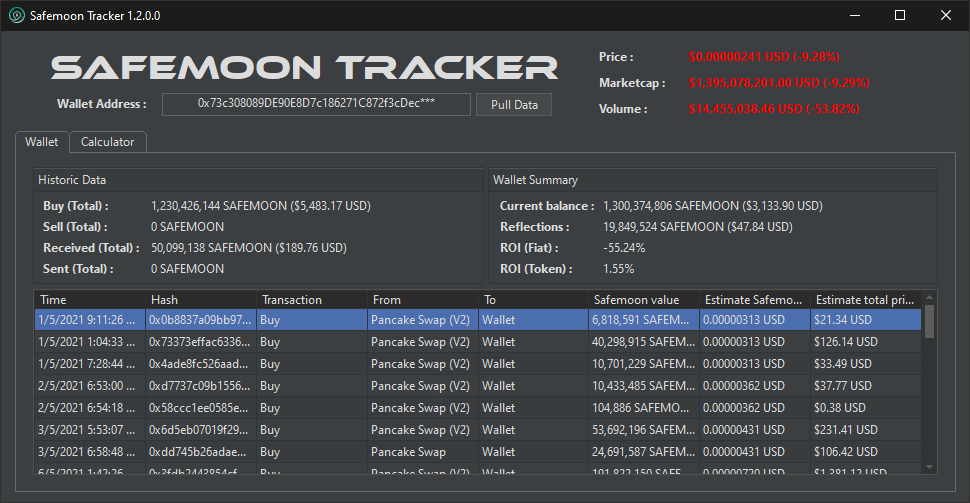Click the 1/5/2021 7:28:44 time cell
The height and width of the screenshot is (503, 970).
tap(90, 364)
